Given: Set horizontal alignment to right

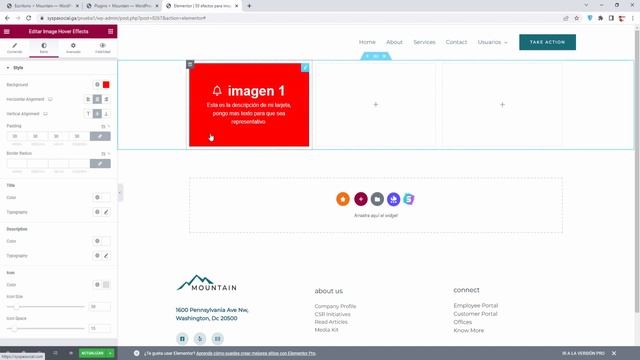Looking at the screenshot, I should click(x=106, y=99).
